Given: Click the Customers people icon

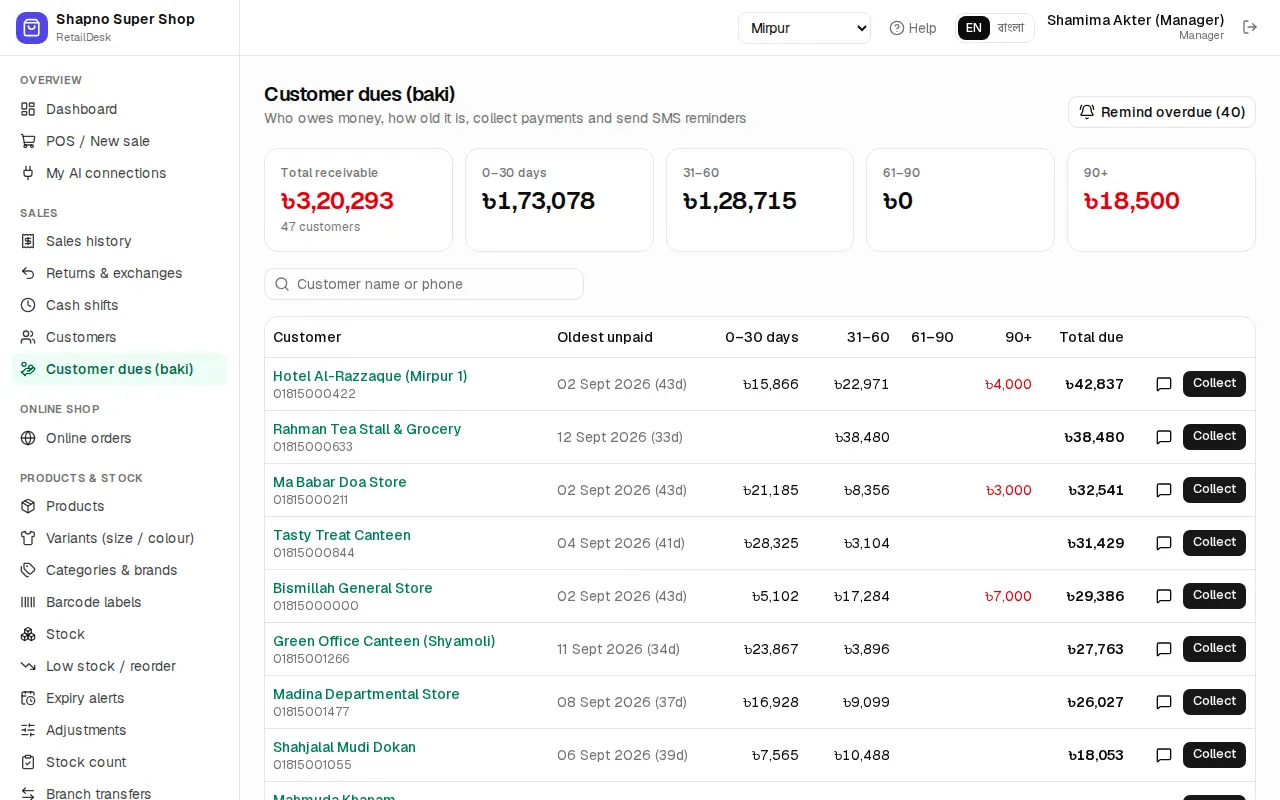Looking at the screenshot, I should [x=28, y=337].
